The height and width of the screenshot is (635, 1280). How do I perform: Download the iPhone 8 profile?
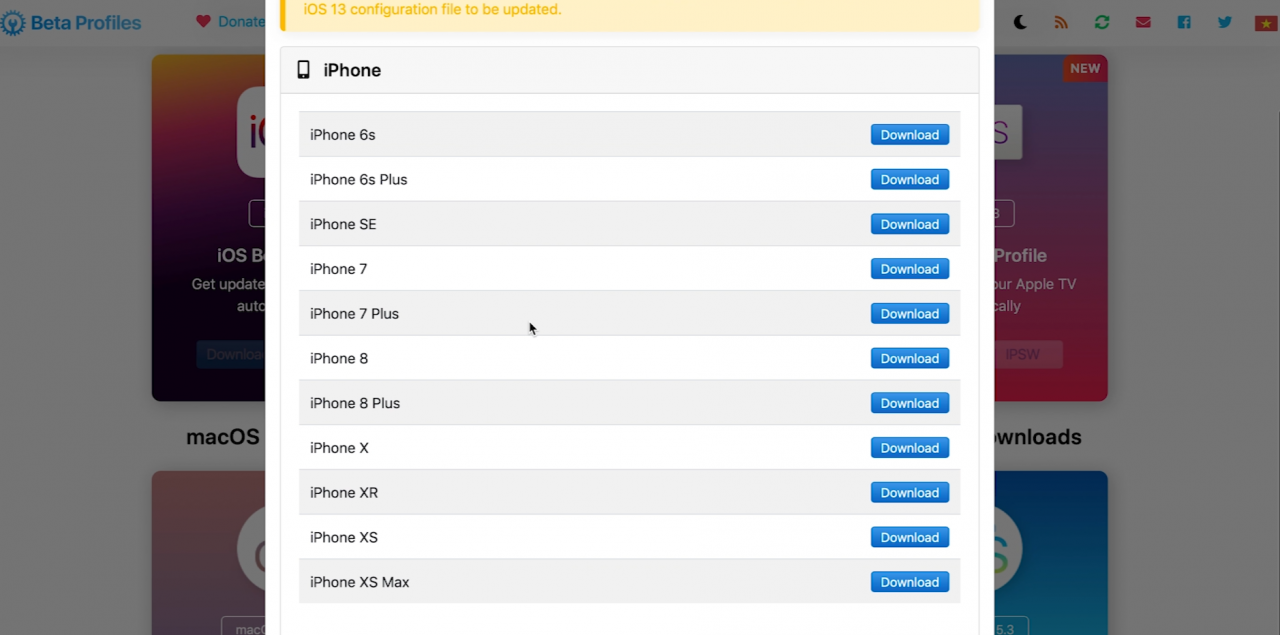point(910,358)
